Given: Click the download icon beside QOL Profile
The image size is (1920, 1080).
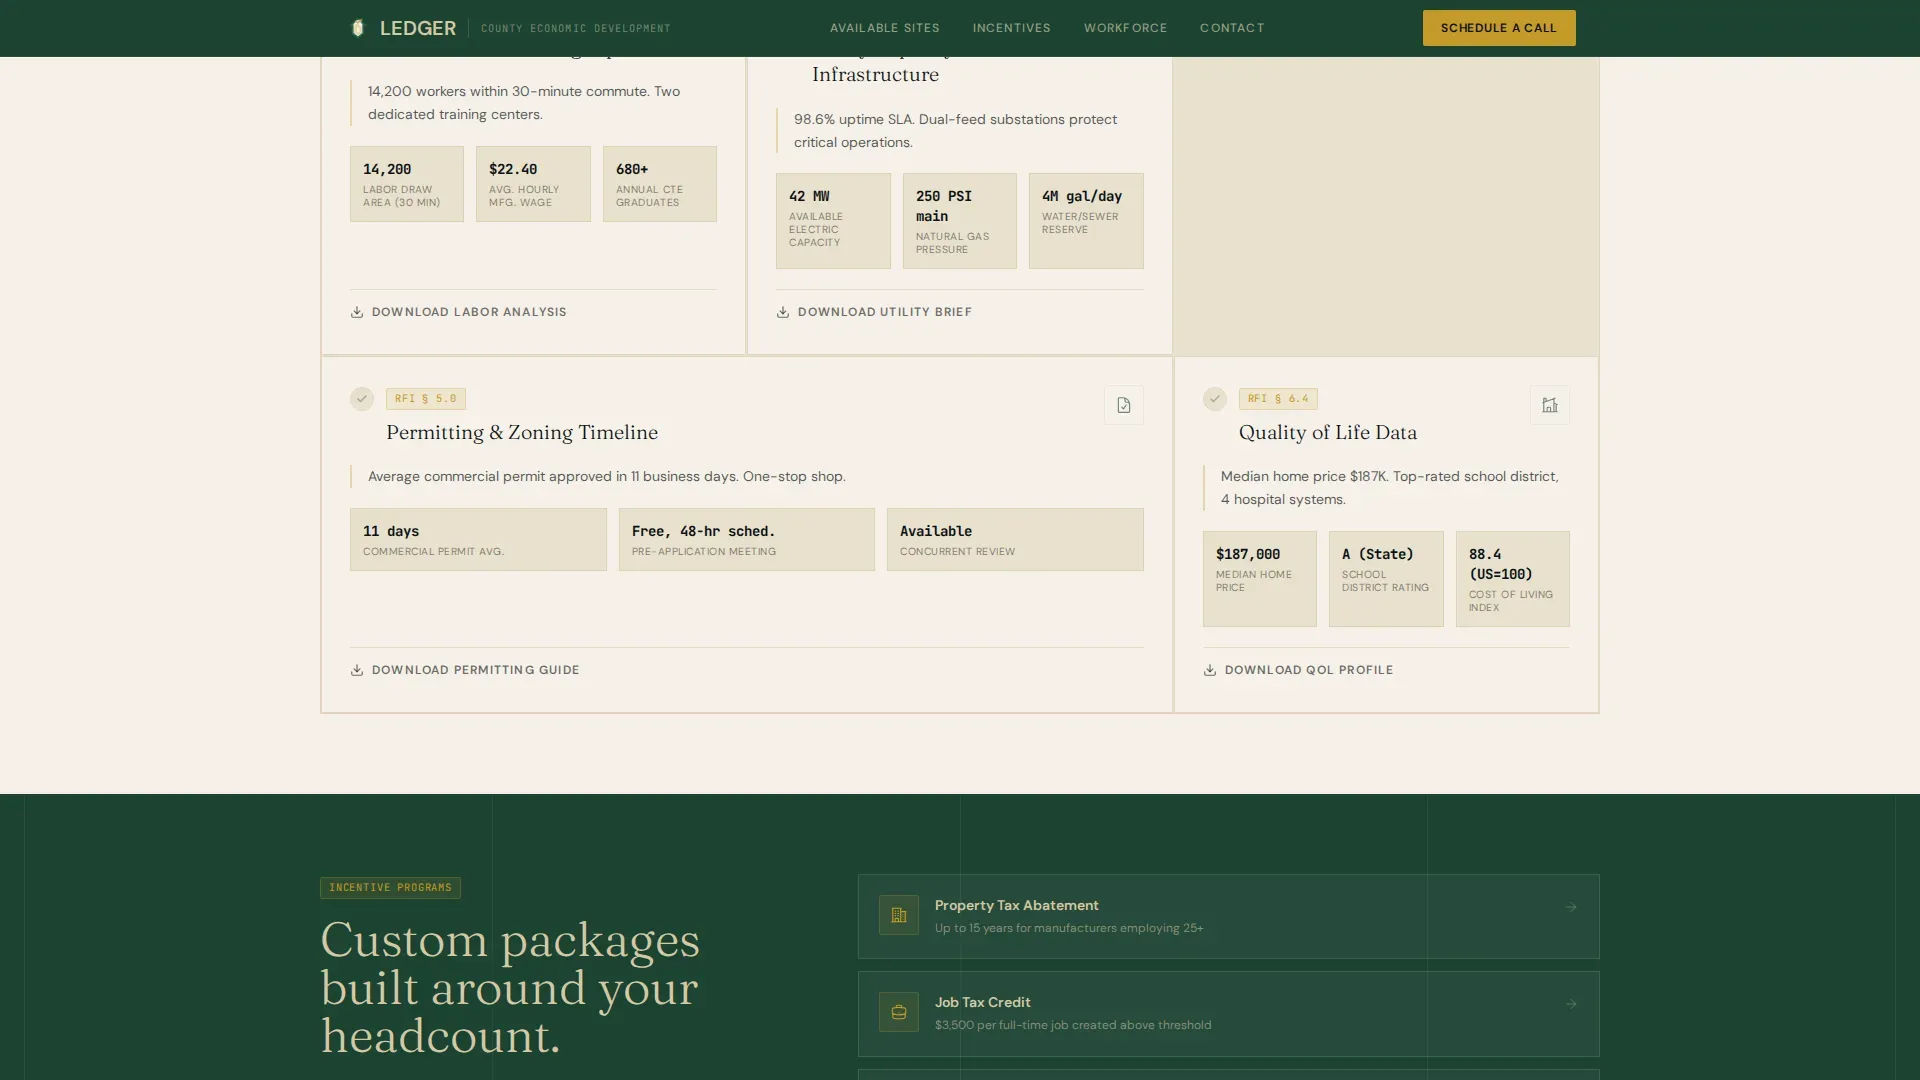Looking at the screenshot, I should 1210,670.
